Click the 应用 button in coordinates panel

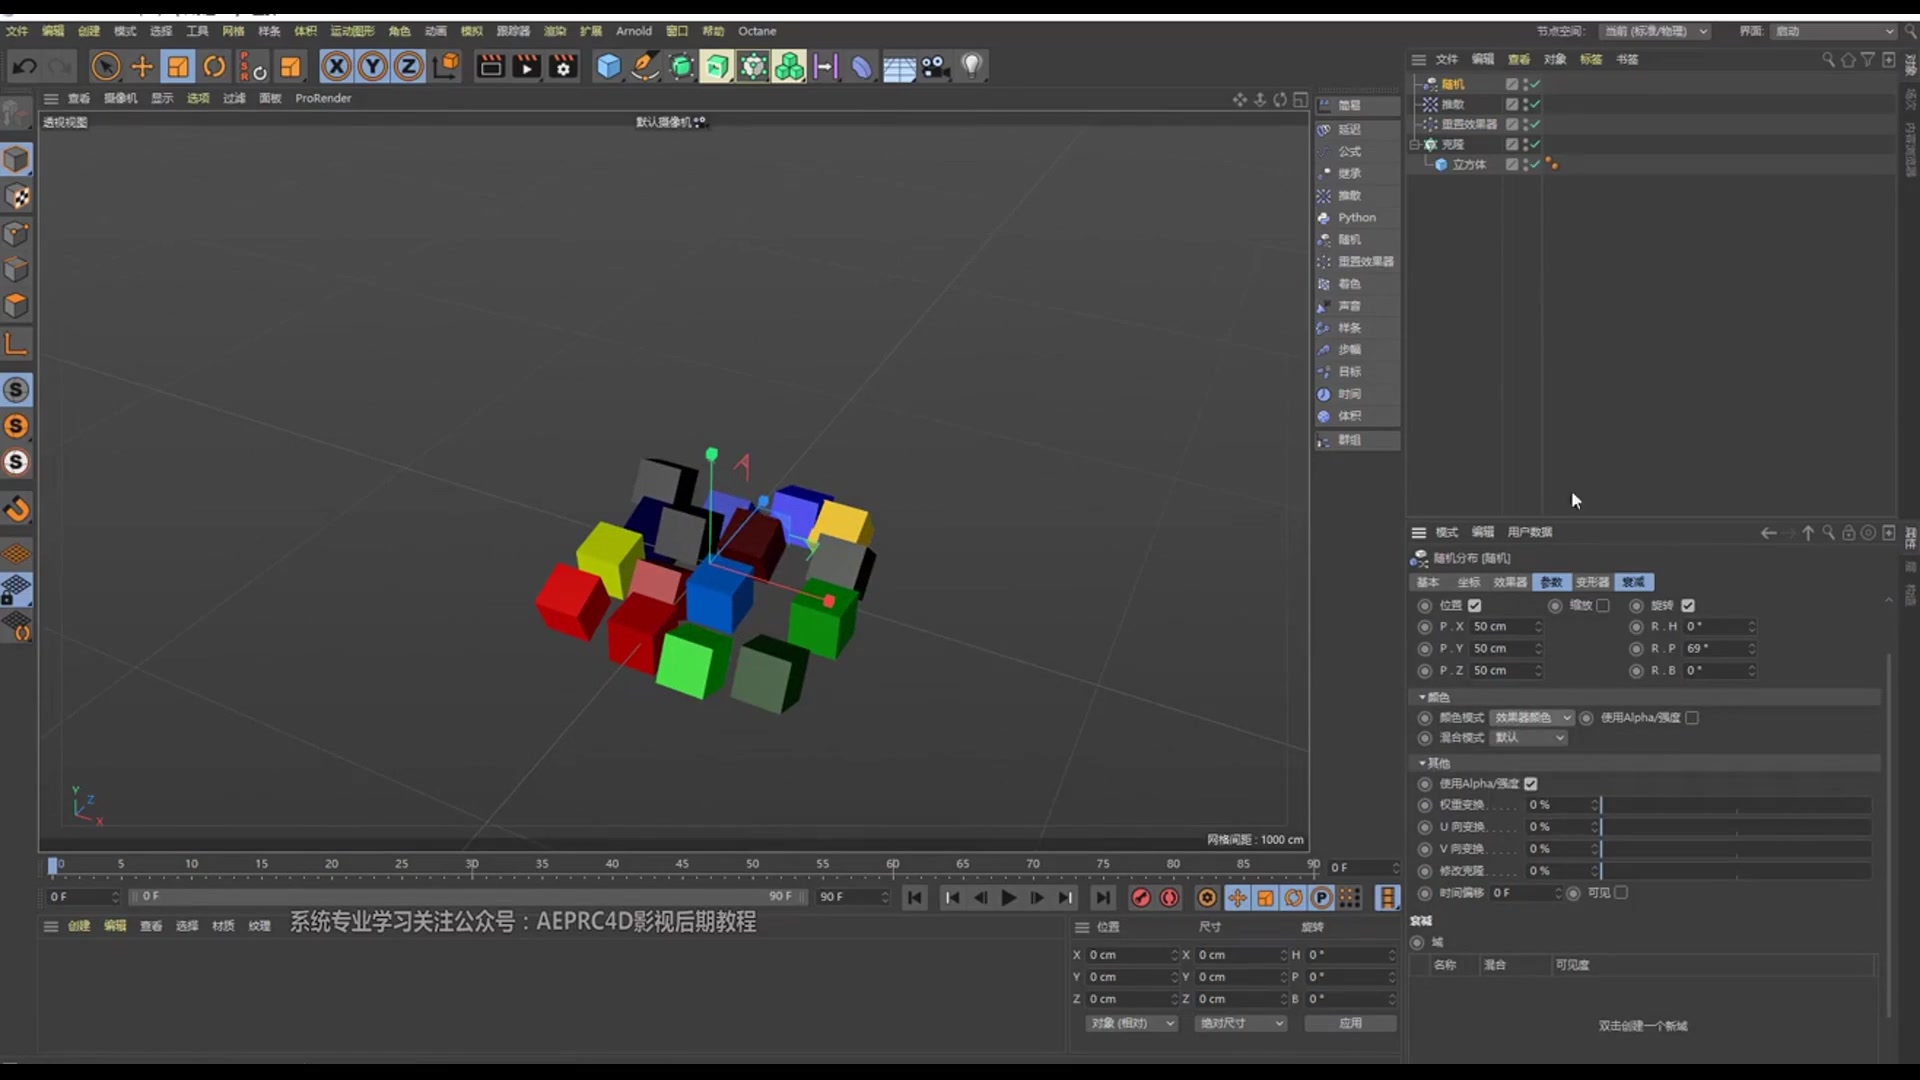[1350, 1023]
